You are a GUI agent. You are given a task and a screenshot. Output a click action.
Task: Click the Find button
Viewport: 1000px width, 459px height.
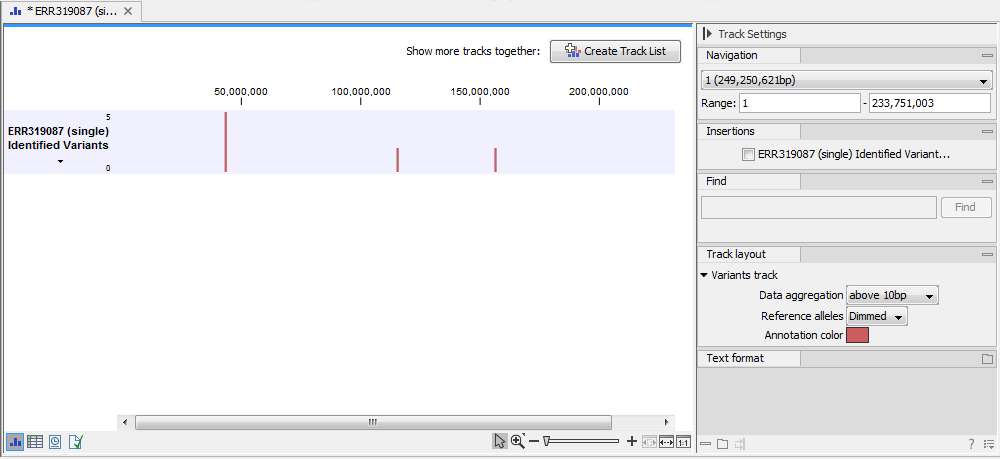966,207
